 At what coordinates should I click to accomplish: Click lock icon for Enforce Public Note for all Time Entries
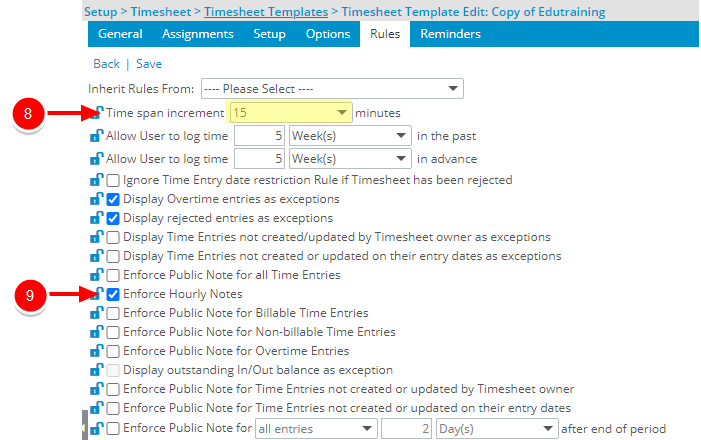97,275
